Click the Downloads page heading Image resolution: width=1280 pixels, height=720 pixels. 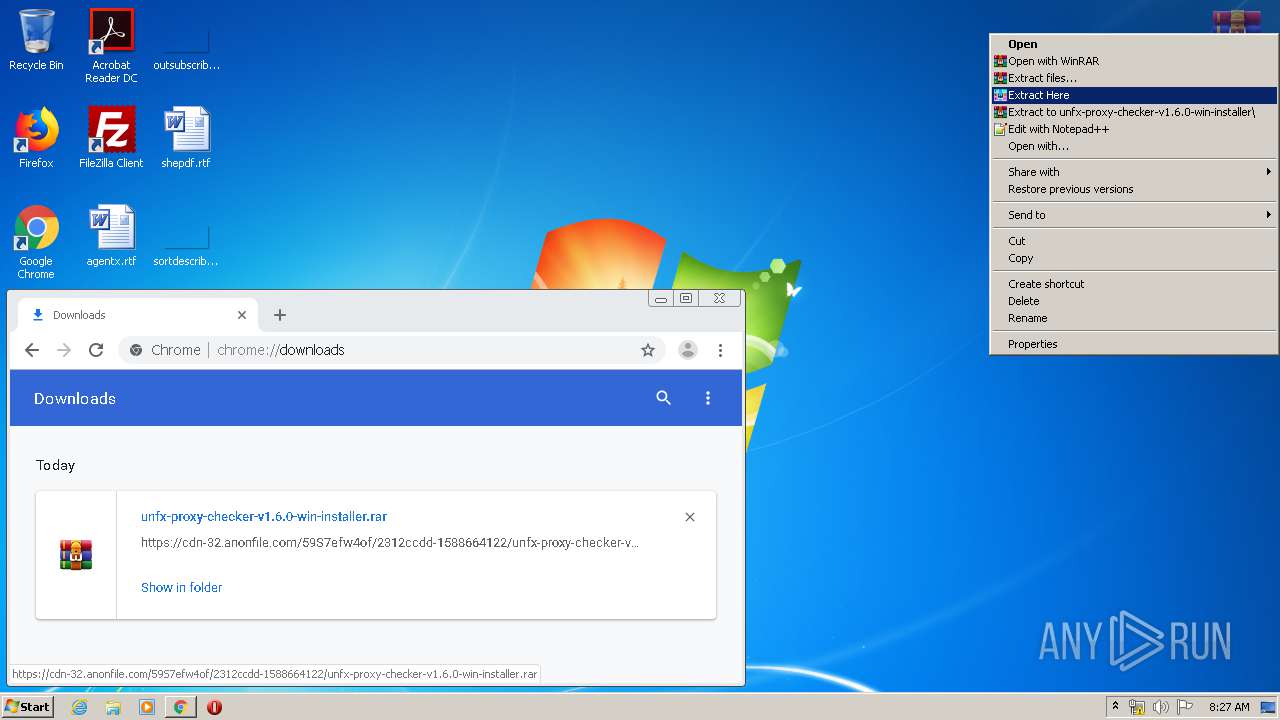coord(75,398)
